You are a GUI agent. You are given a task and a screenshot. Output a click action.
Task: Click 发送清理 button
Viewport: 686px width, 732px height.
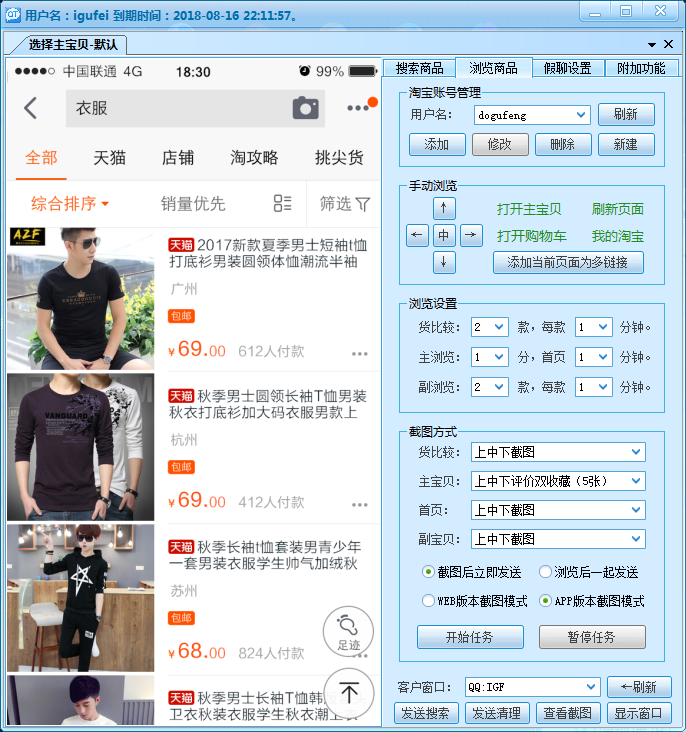[497, 713]
